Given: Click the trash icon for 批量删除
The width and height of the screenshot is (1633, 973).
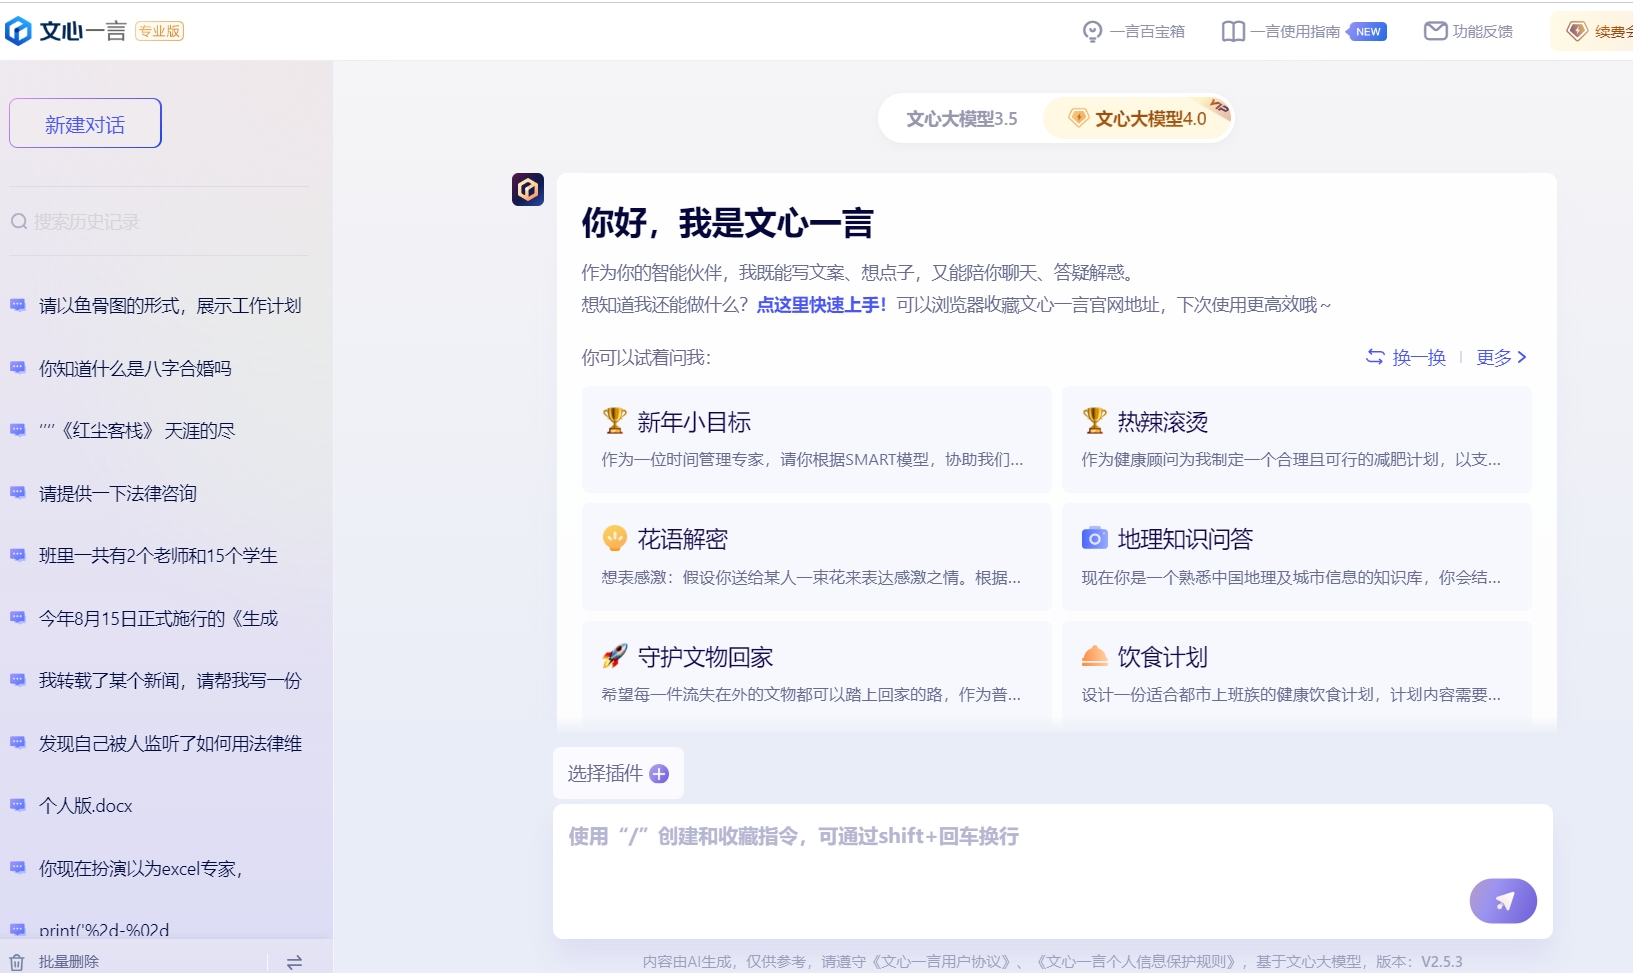Looking at the screenshot, I should point(17,962).
